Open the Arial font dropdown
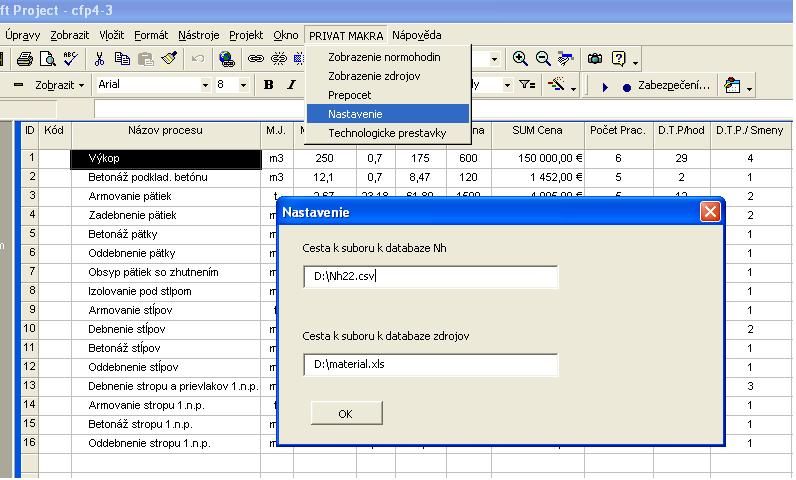The height and width of the screenshot is (480, 796). point(152,86)
